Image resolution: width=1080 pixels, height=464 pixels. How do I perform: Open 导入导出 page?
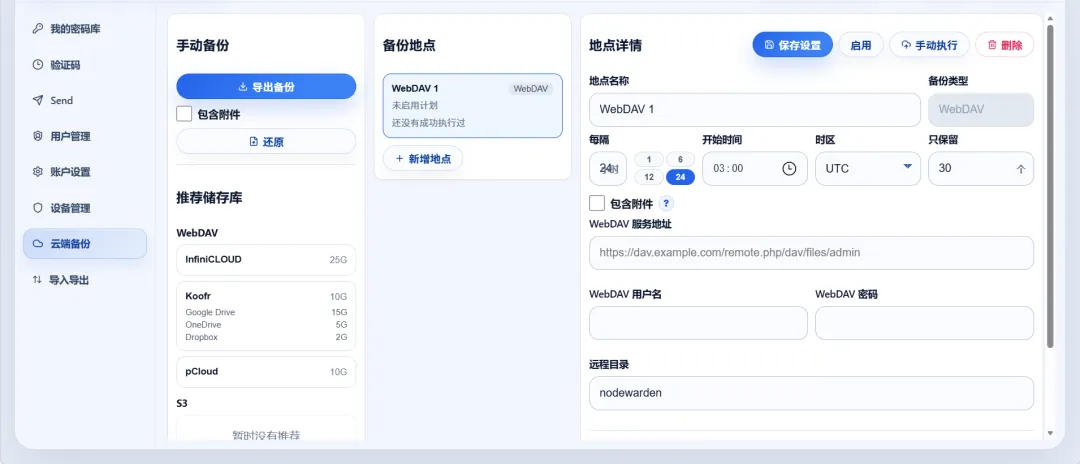point(85,280)
